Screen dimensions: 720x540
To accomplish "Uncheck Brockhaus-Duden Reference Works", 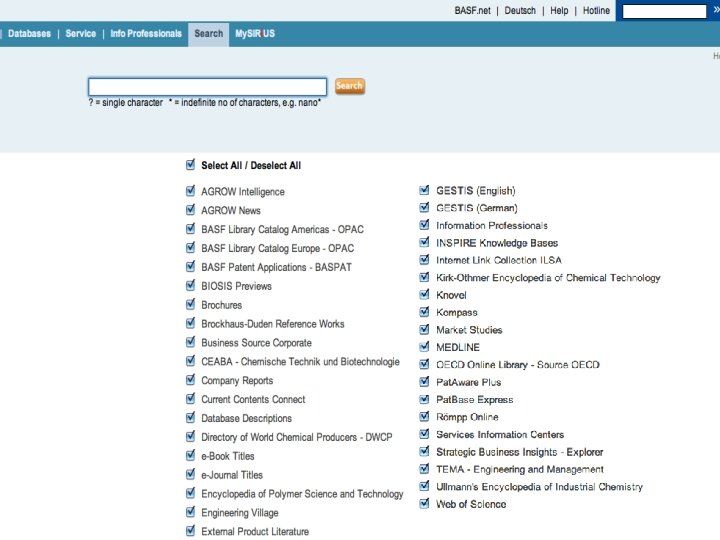I will (191, 323).
